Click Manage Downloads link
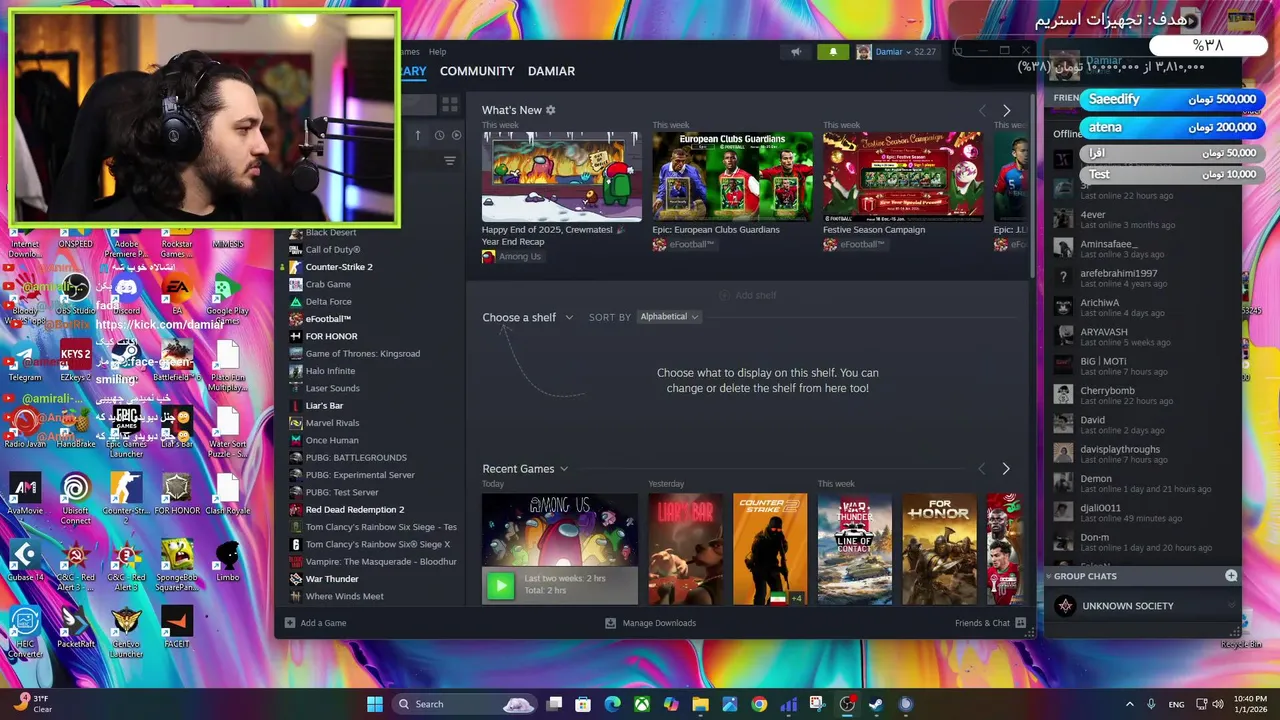The image size is (1280, 720). (x=650, y=623)
